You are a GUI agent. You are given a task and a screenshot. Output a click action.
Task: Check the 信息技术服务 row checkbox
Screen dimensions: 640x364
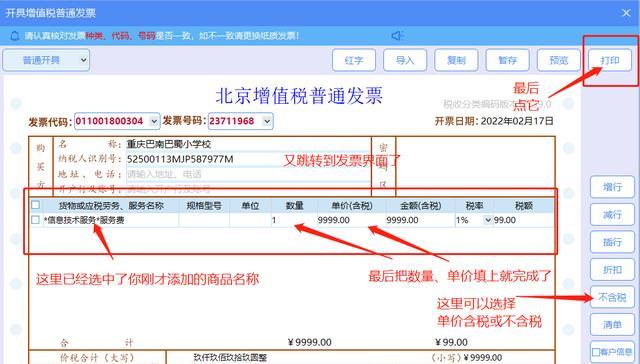(36, 220)
